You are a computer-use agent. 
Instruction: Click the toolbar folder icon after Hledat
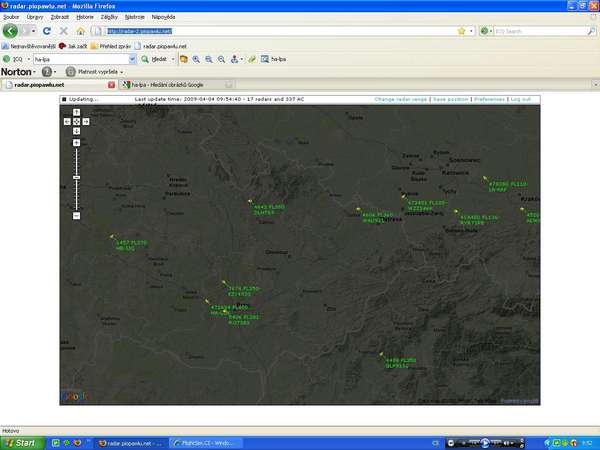(184, 59)
